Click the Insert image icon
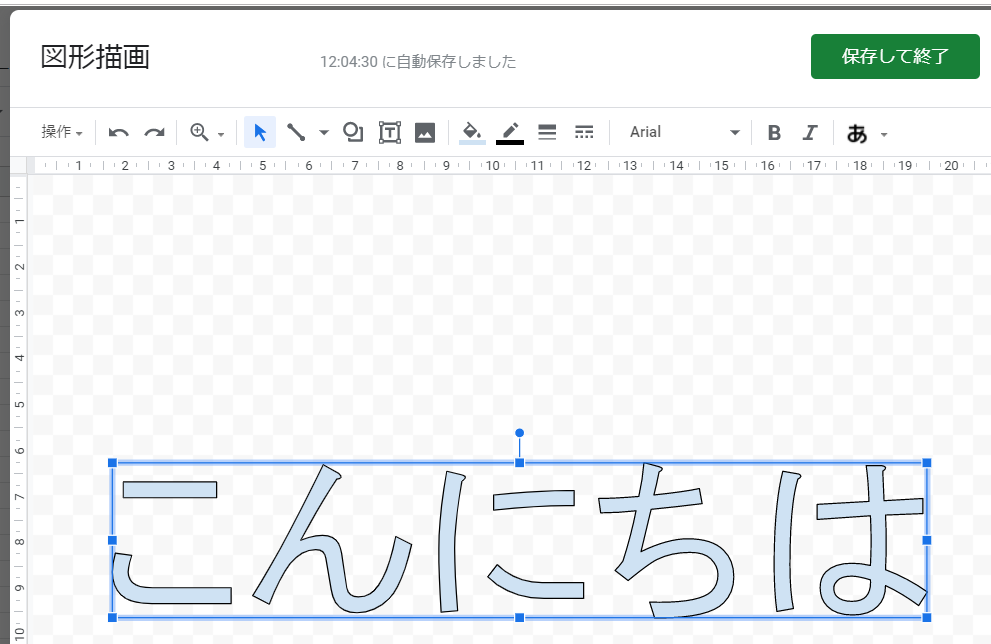The image size is (991, 644). point(425,133)
